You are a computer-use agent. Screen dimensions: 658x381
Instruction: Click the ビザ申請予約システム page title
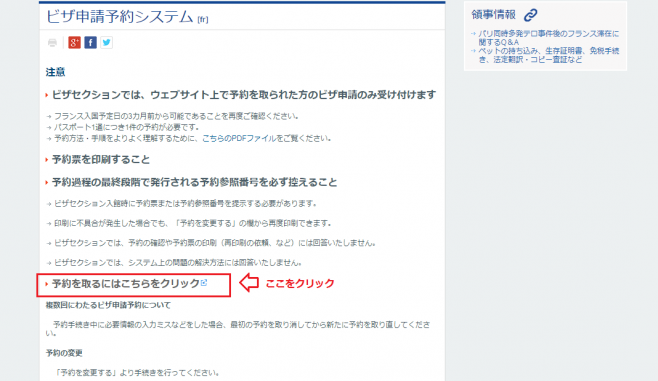pos(120,16)
